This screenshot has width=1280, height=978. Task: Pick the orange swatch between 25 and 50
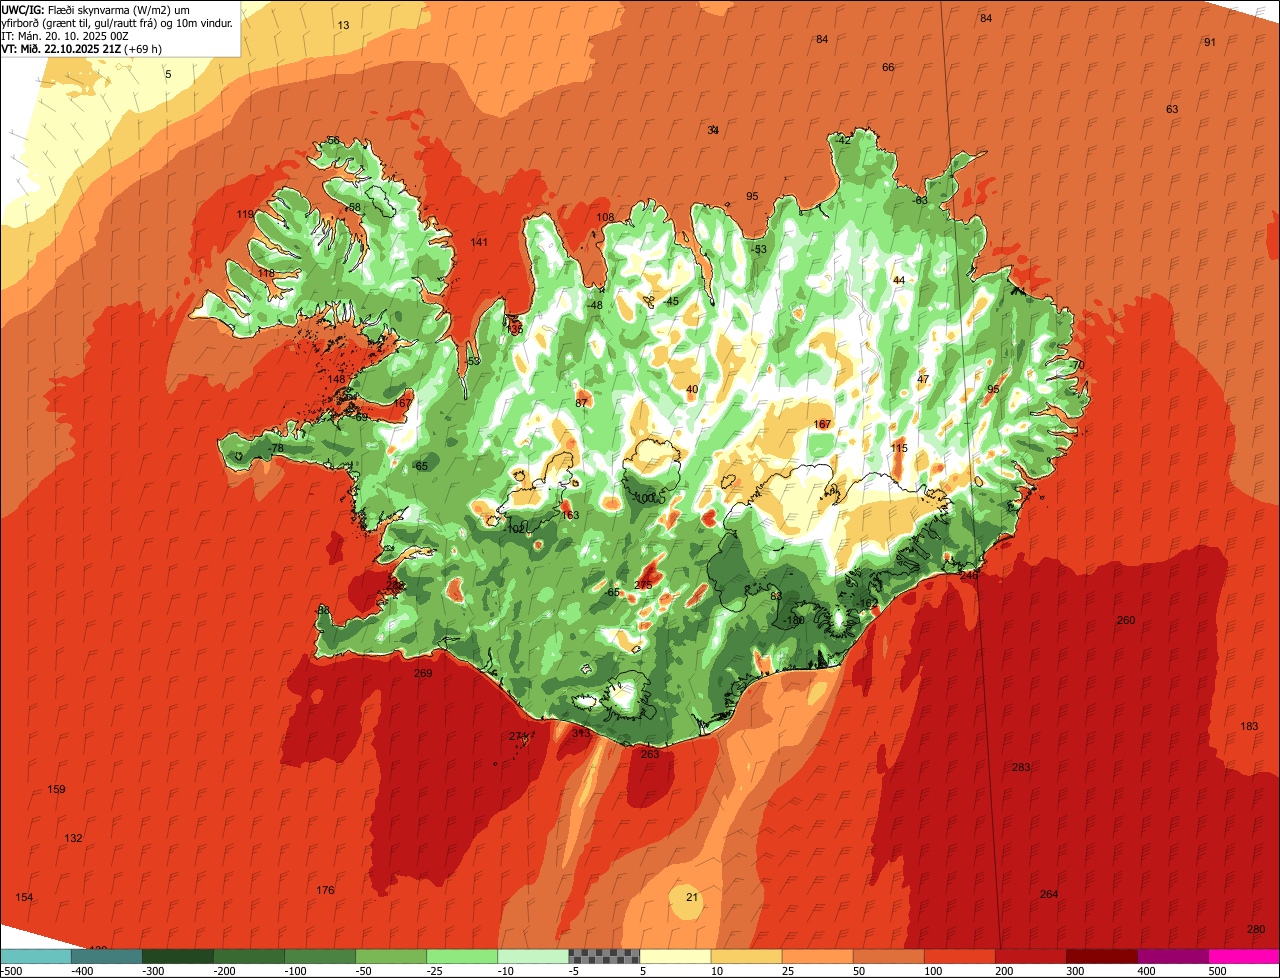coord(817,956)
